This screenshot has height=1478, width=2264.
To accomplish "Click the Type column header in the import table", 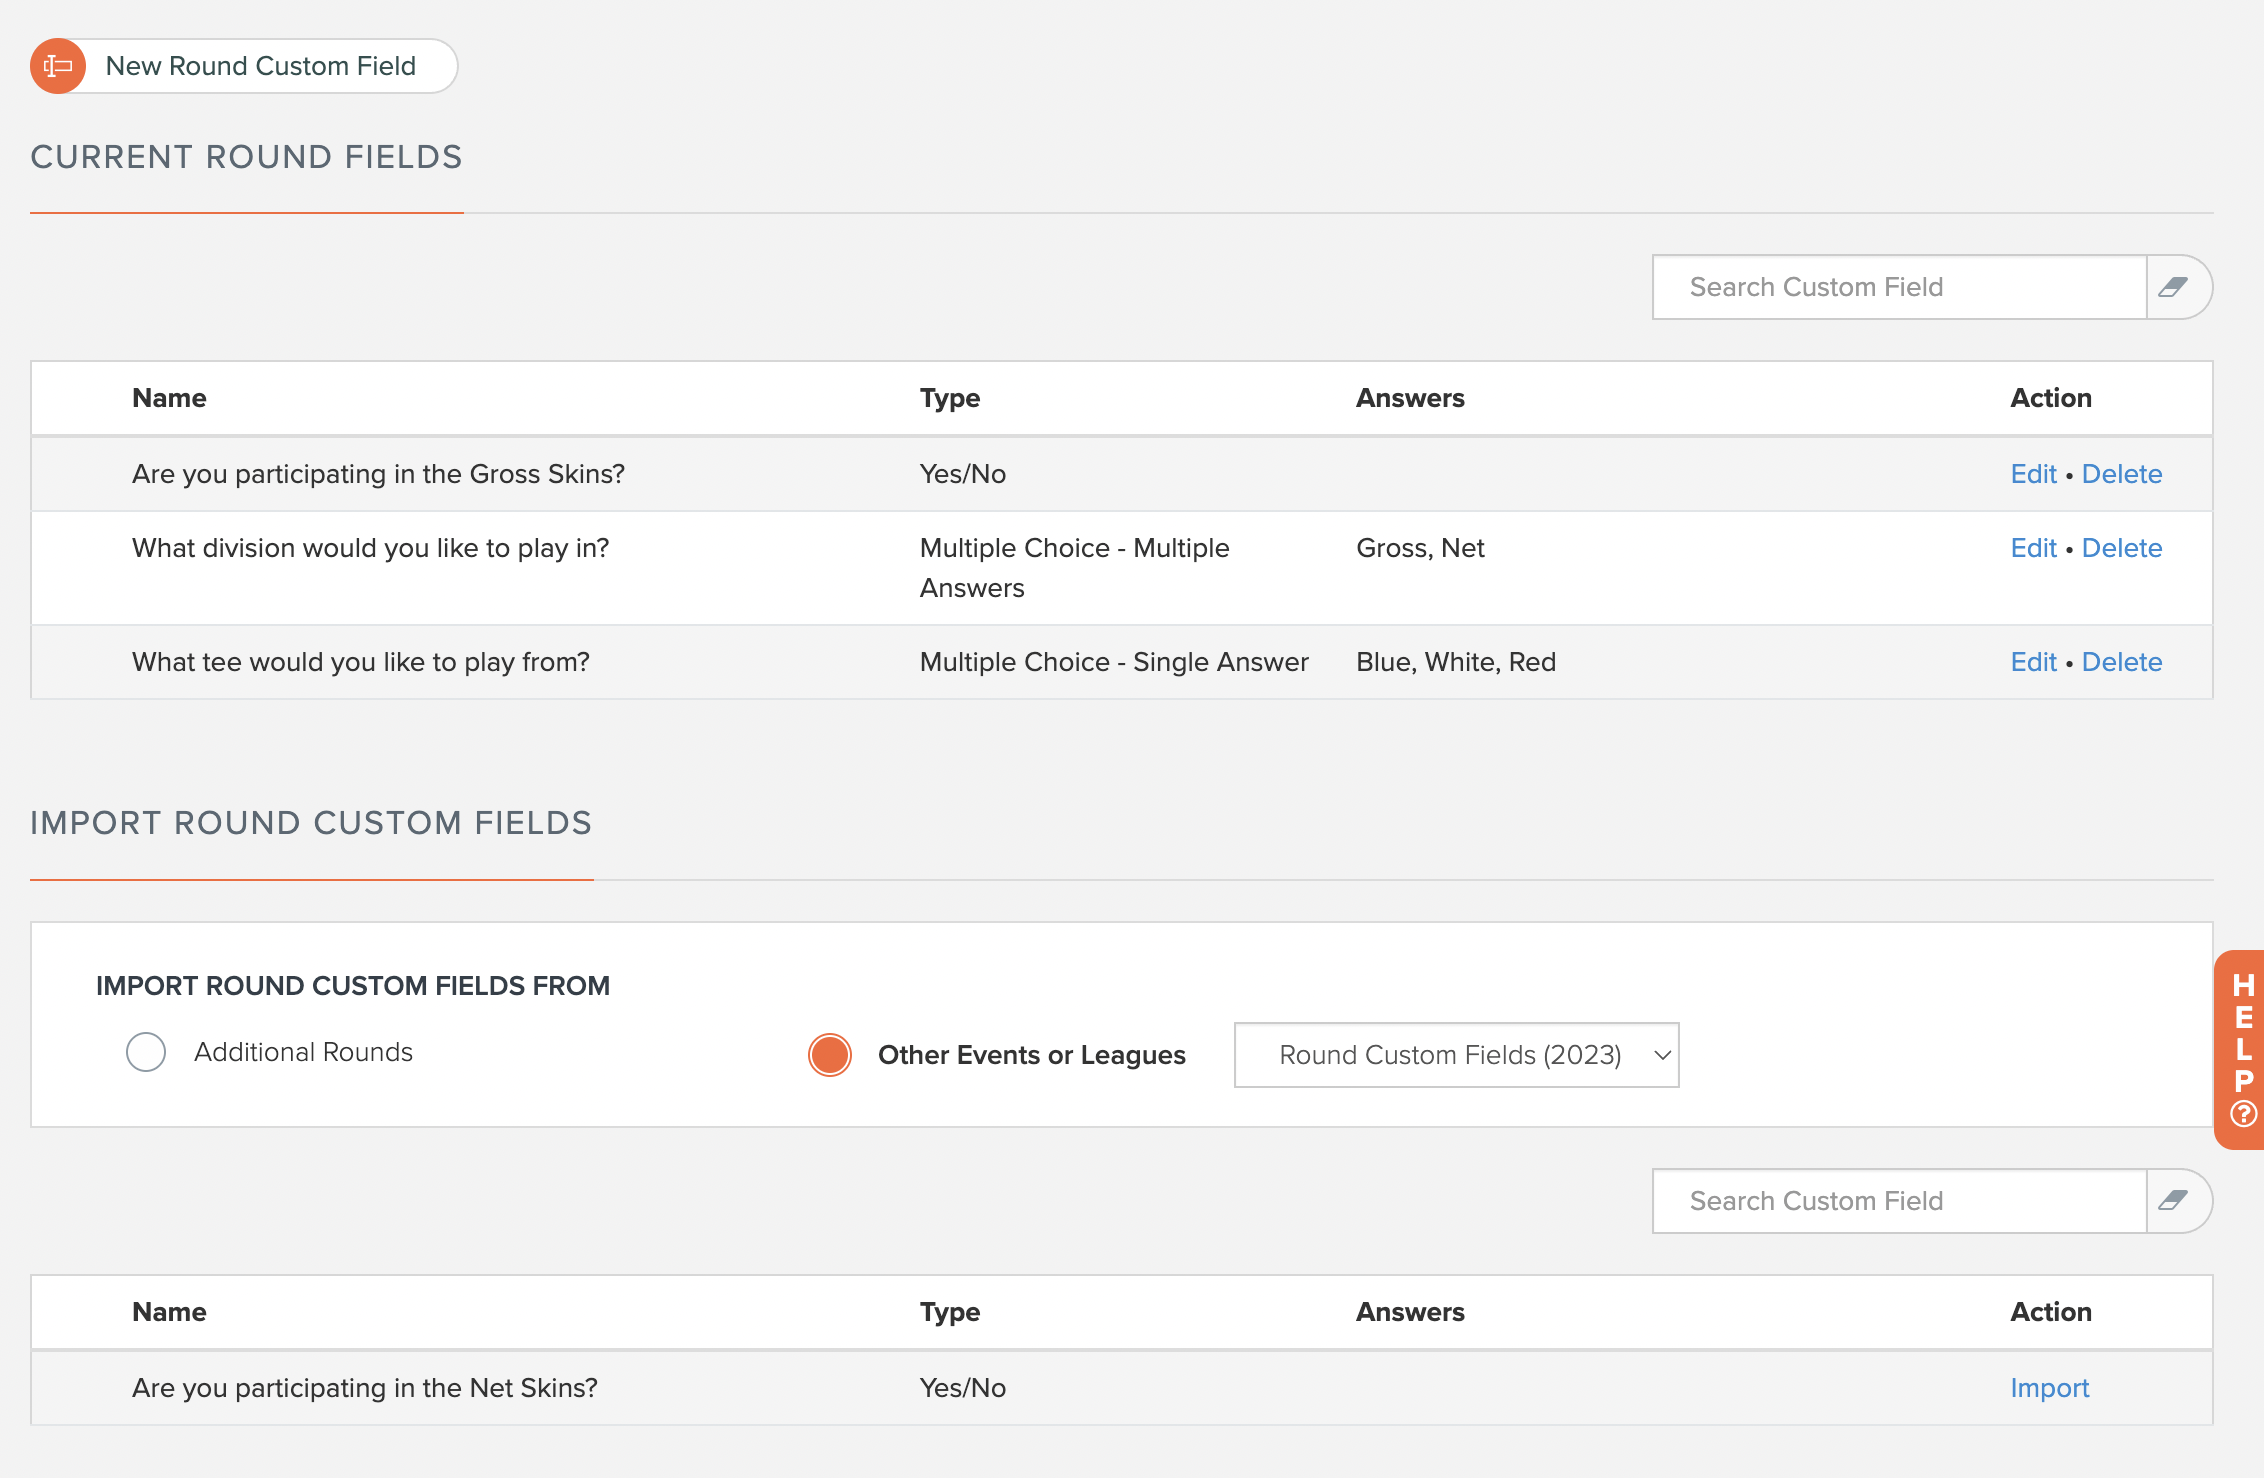I will click(x=950, y=1312).
